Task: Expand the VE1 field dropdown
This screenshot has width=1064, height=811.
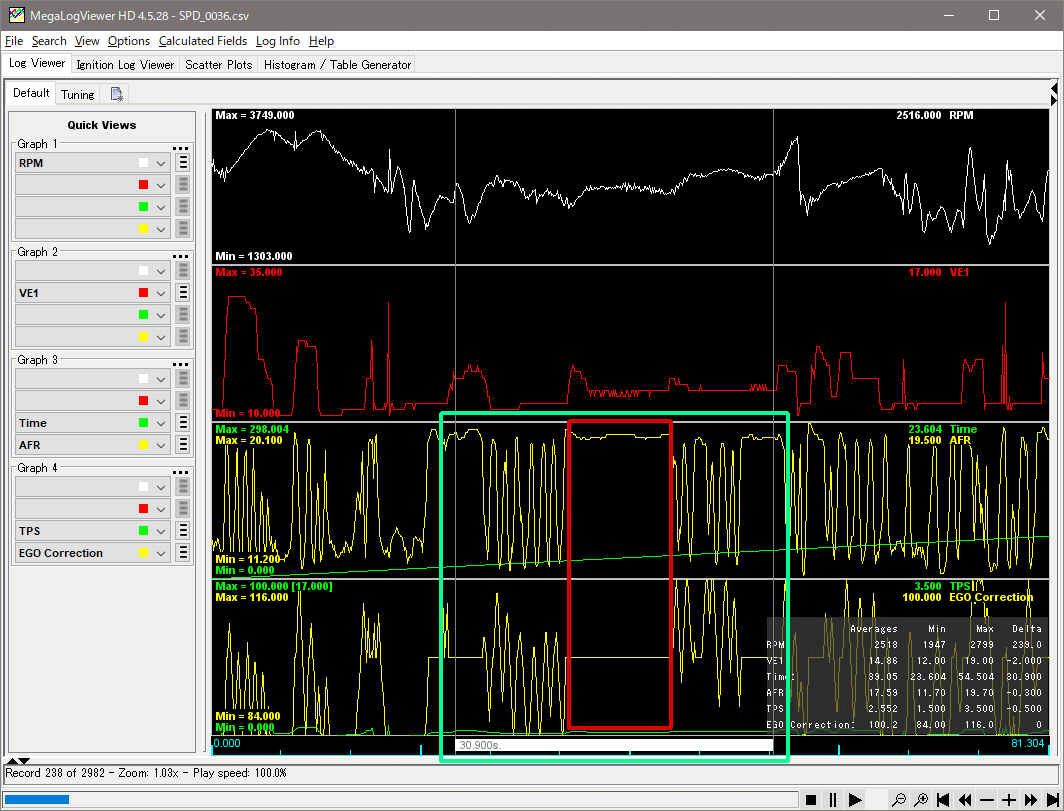Action: [160, 293]
